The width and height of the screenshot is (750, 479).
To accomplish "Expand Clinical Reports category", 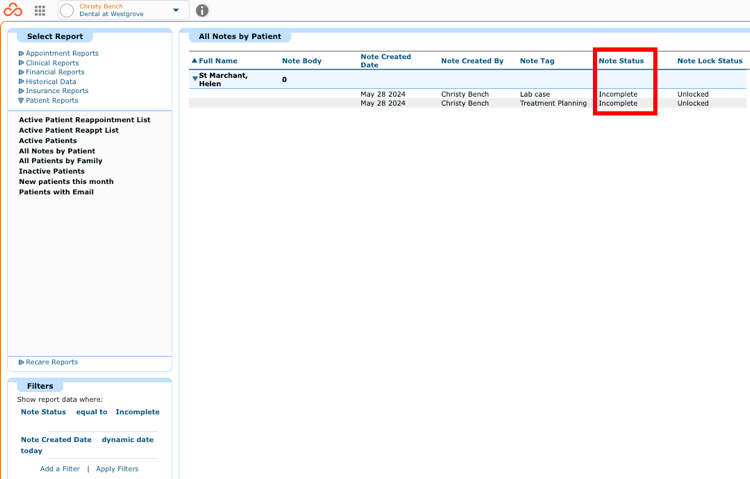I will point(49,63).
